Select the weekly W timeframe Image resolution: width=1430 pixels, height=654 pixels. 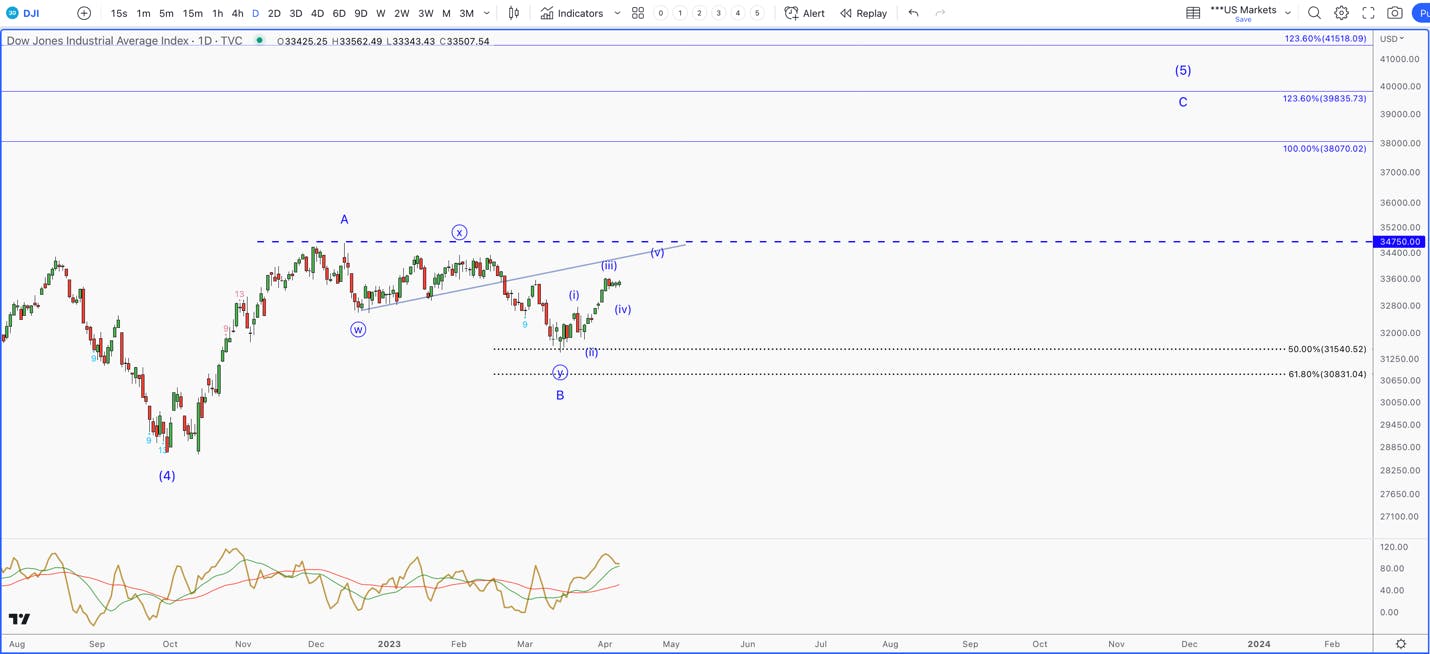point(380,13)
